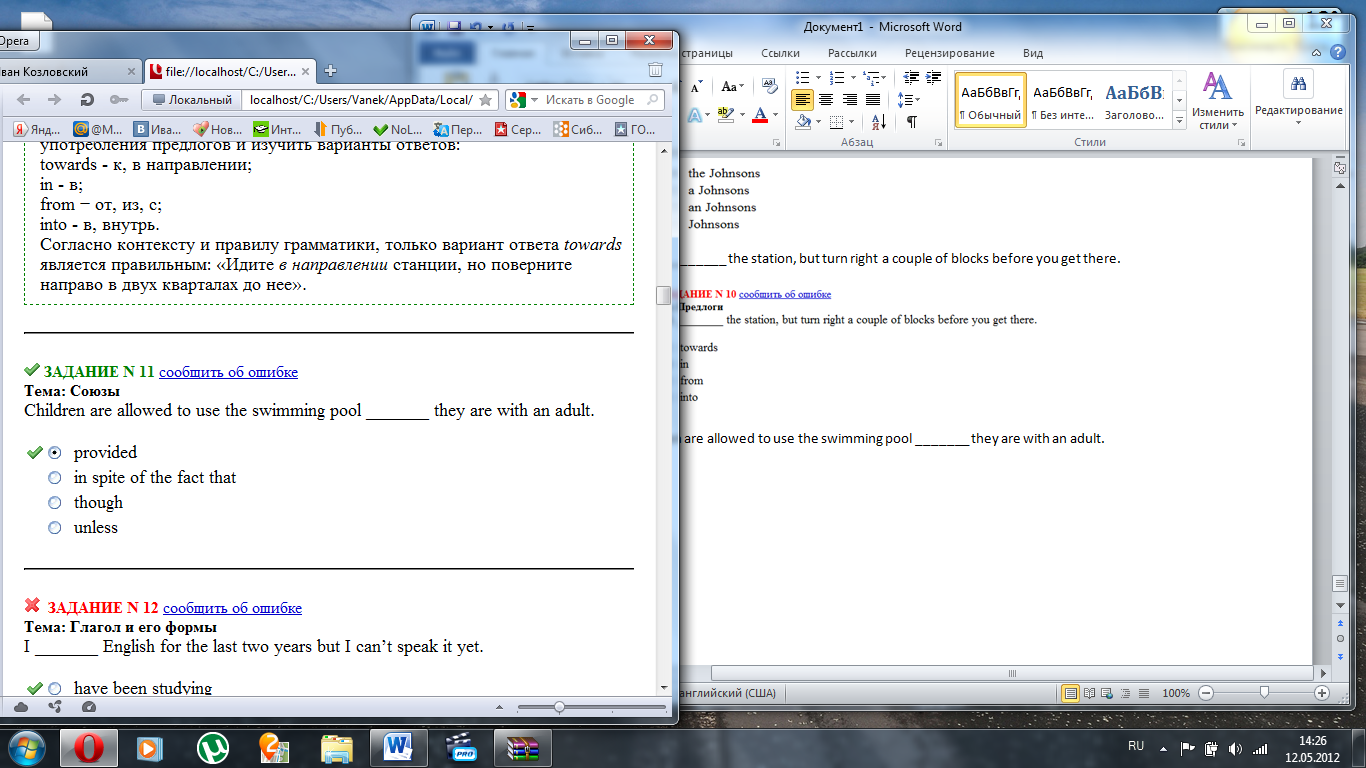Screen dimensions: 1366x768
Task: Select the 'though' radio button
Action: tap(55, 503)
